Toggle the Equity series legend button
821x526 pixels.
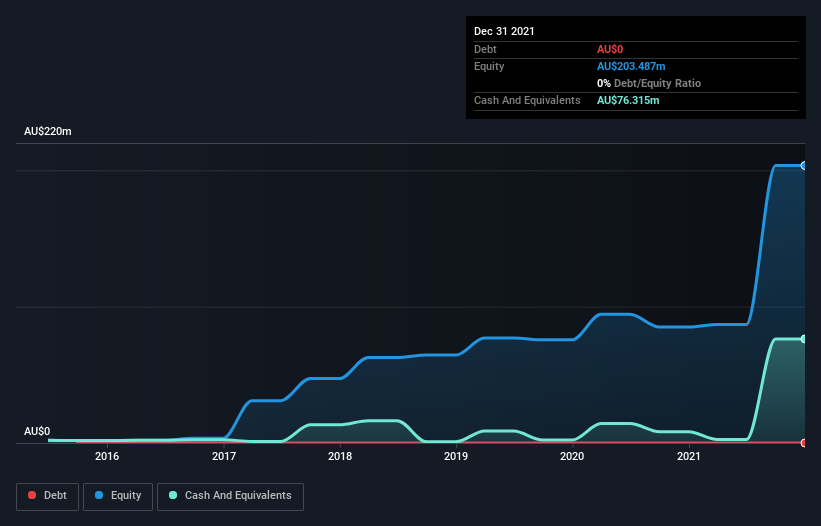(118, 496)
